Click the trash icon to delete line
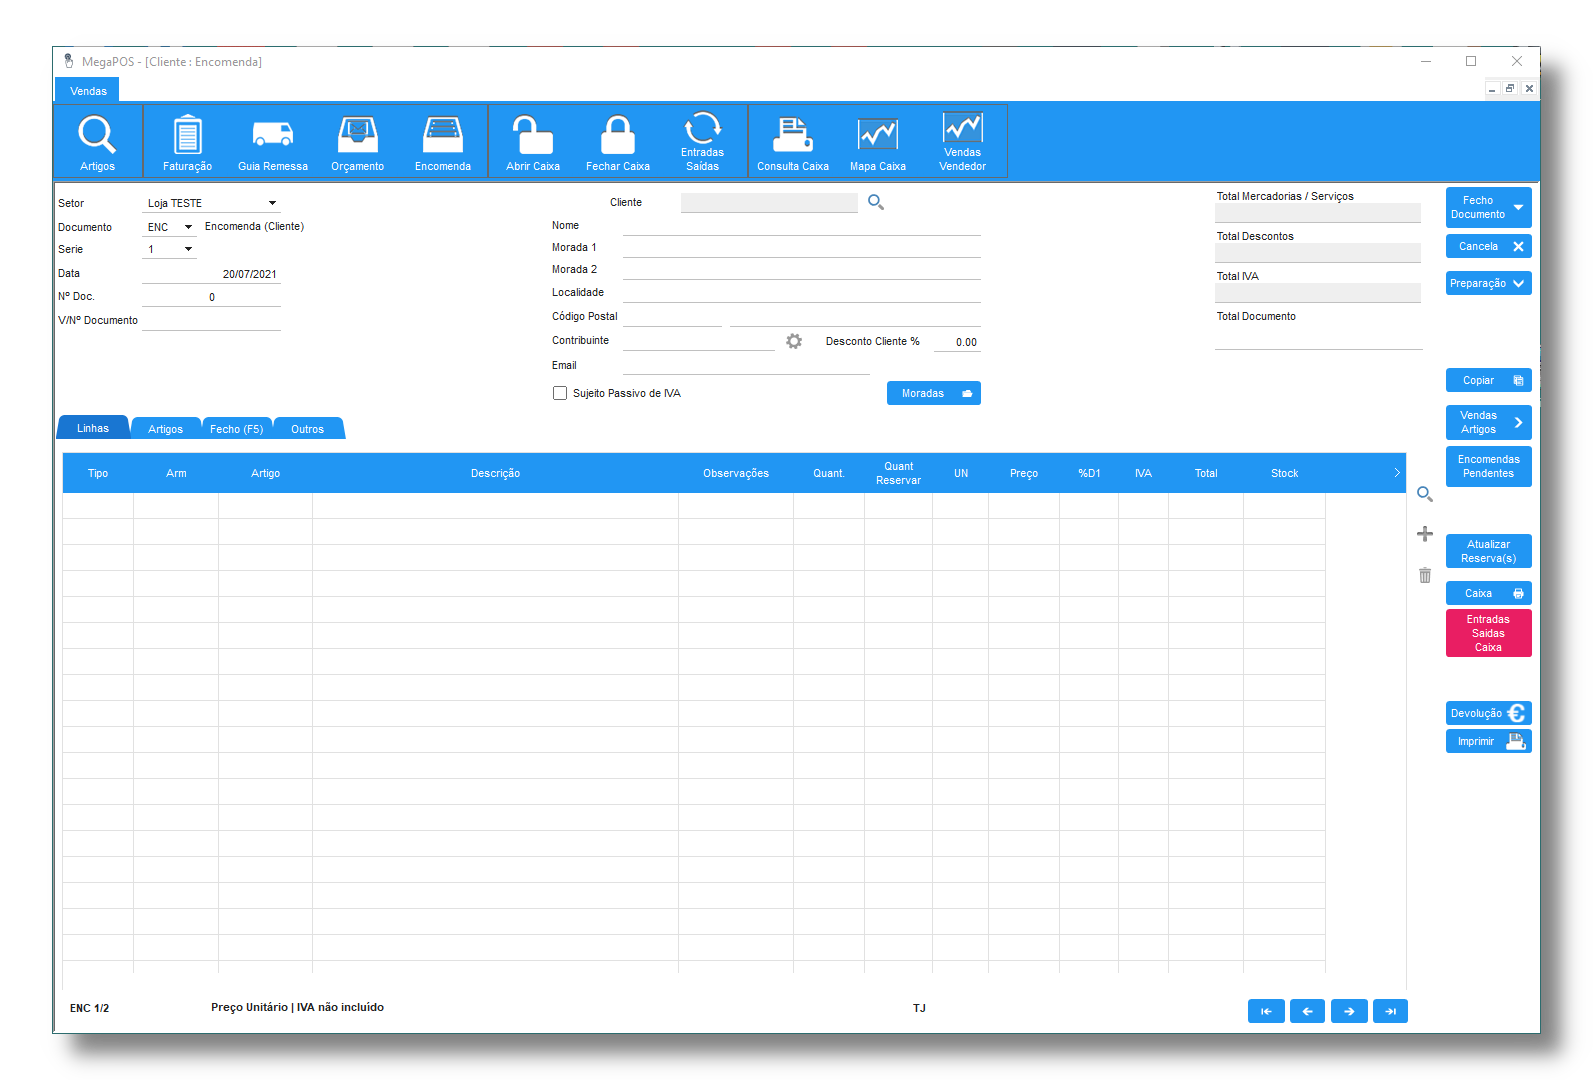Screen dimensions: 1593x1080 1425,576
